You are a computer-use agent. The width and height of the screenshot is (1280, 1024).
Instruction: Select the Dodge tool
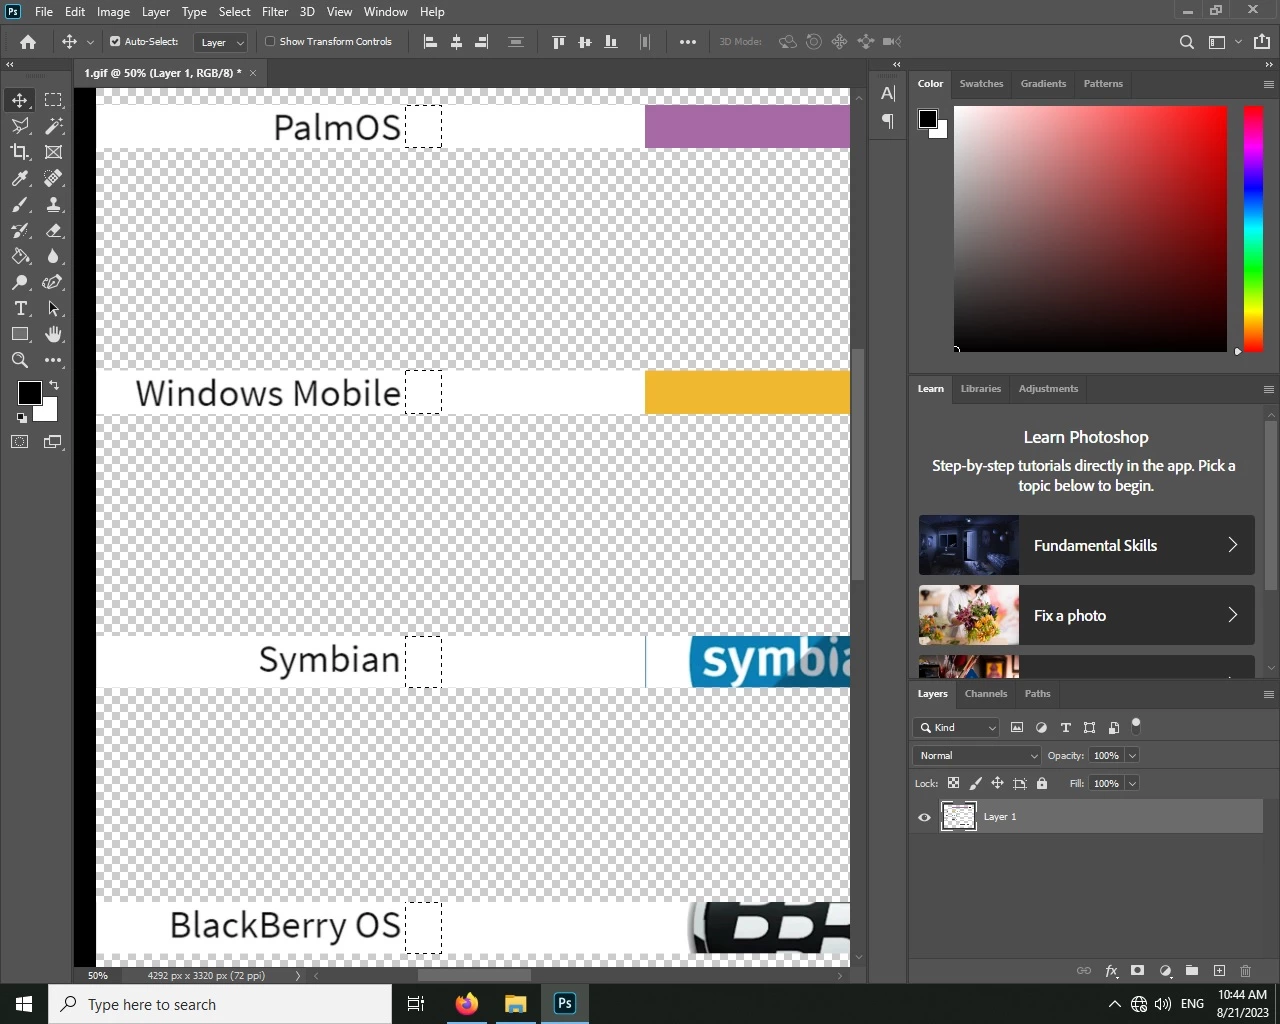point(20,282)
